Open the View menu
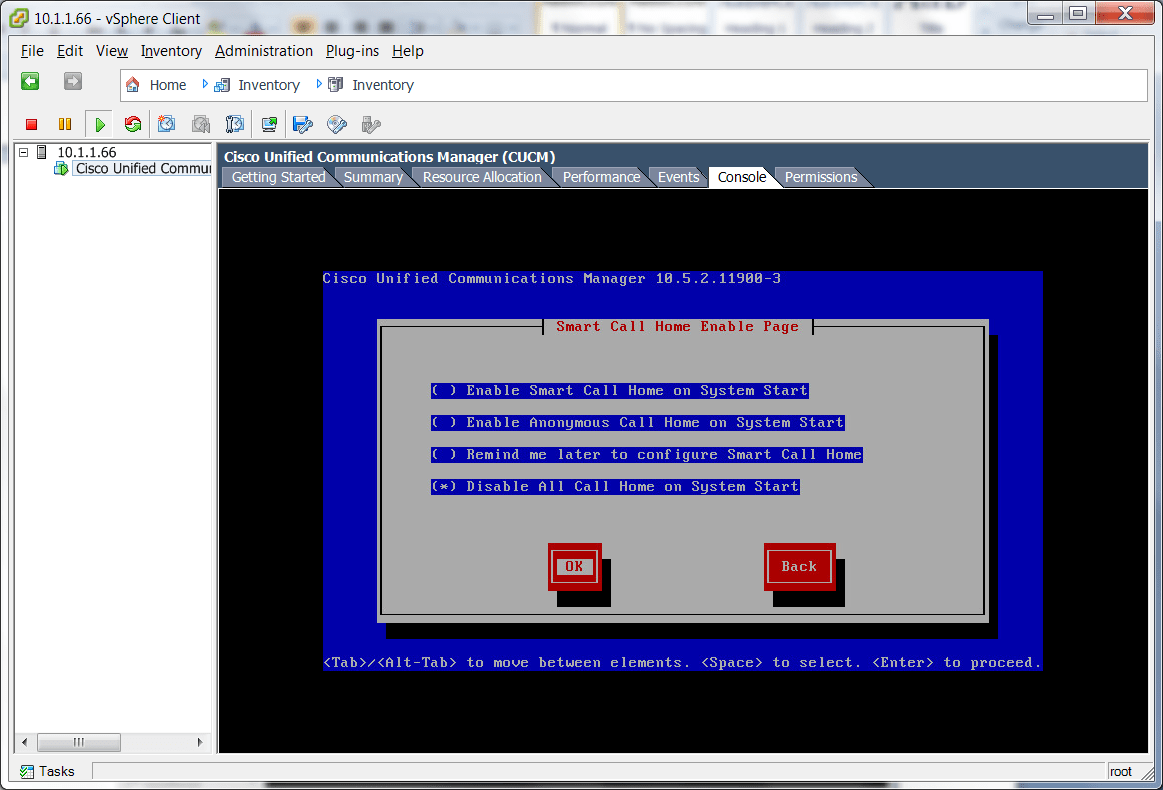1163x790 pixels. point(112,51)
